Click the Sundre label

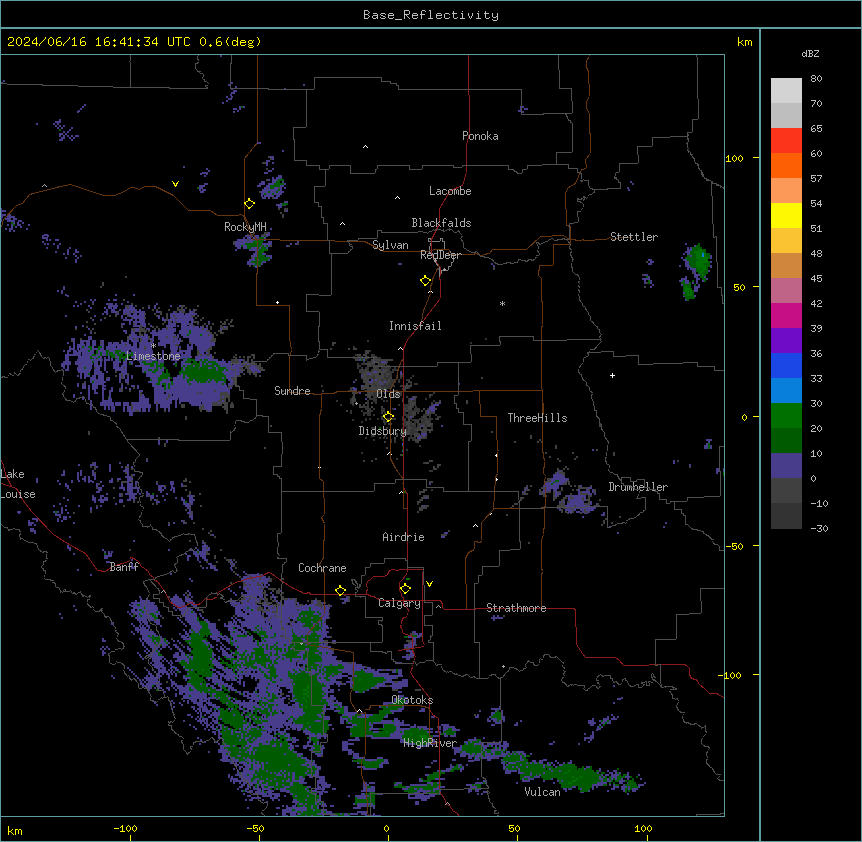[292, 391]
